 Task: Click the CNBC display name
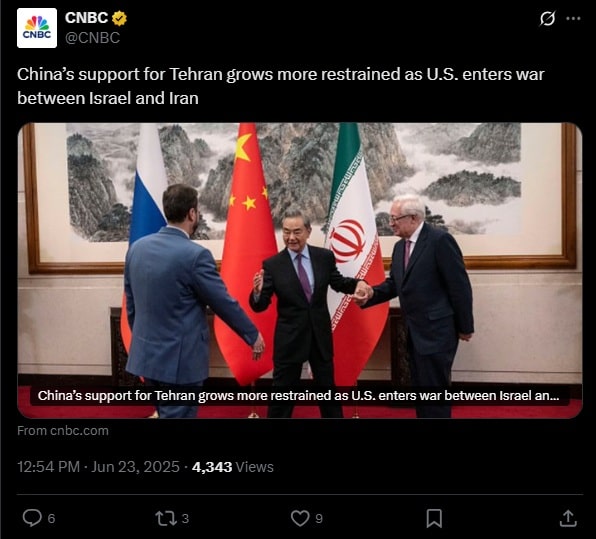click(86, 17)
